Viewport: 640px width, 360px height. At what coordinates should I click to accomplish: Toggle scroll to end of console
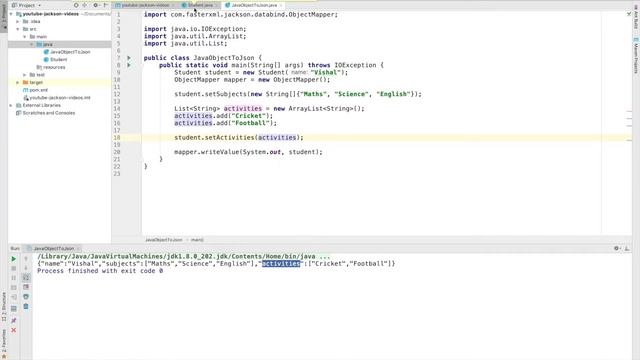point(26,287)
